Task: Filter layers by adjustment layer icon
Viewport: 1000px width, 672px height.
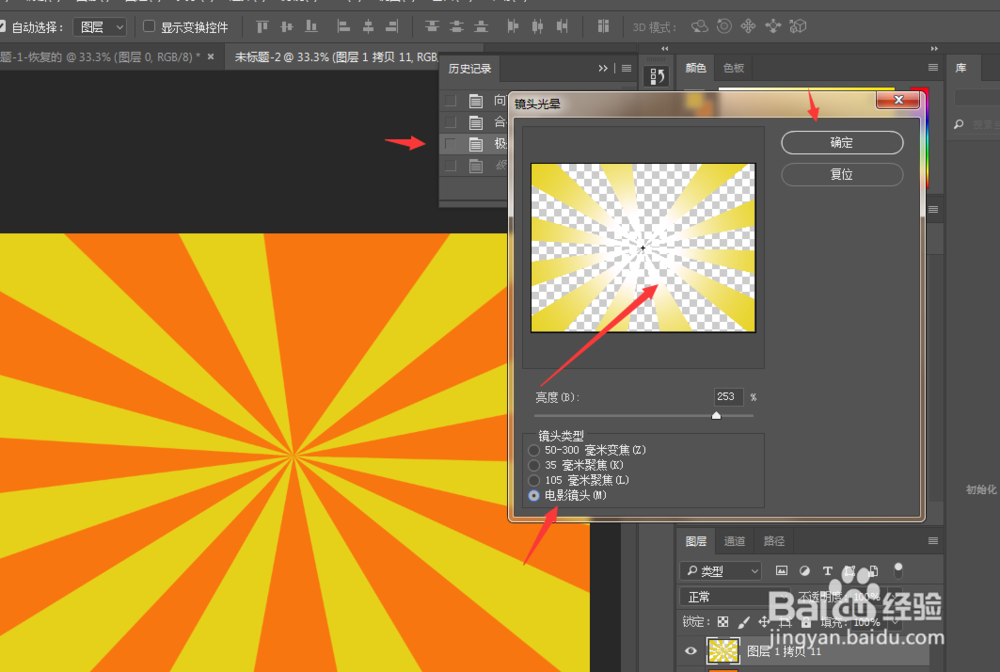Action: pyautogui.click(x=804, y=571)
